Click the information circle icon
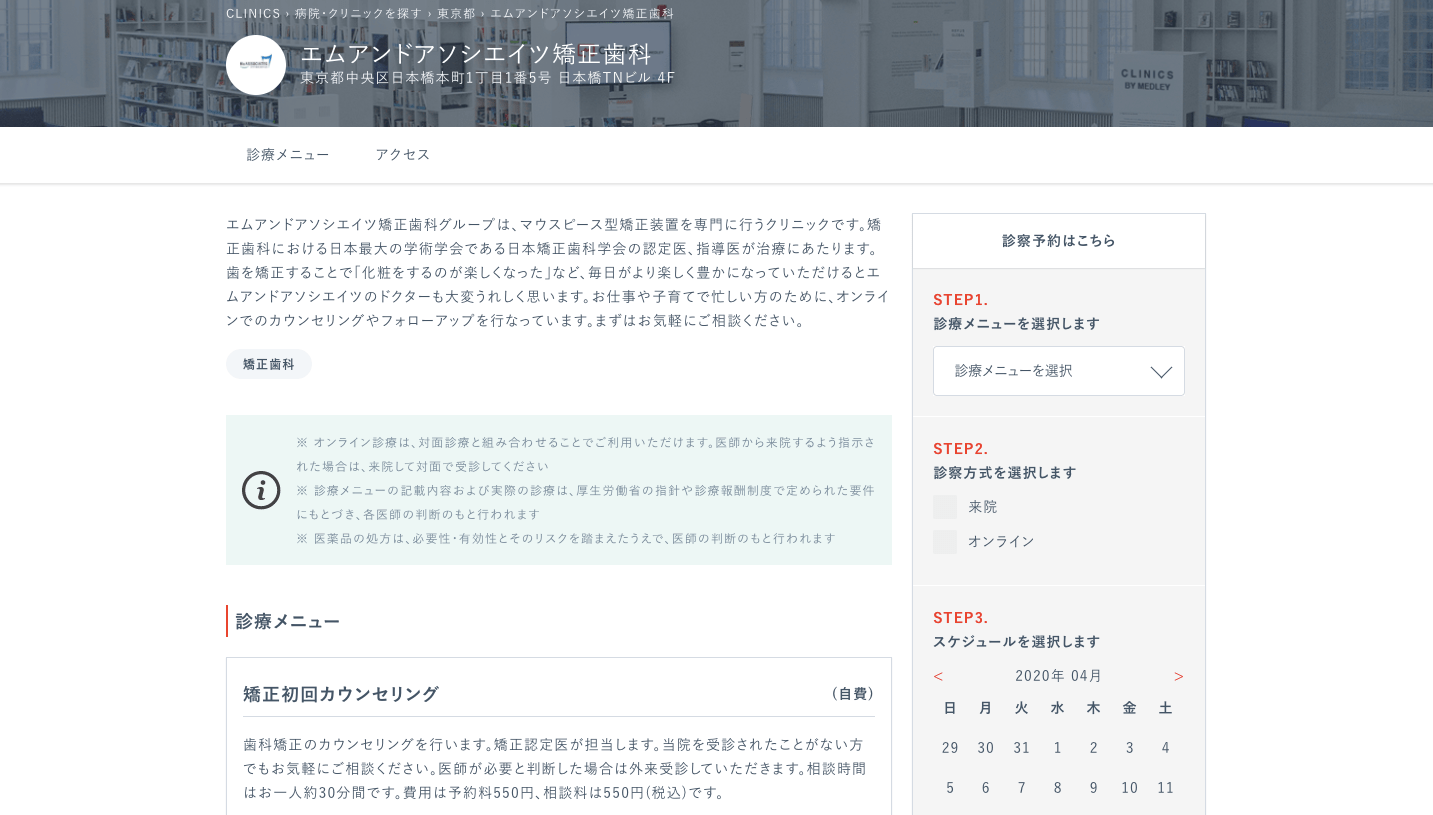This screenshot has height=815, width=1433. (261, 490)
